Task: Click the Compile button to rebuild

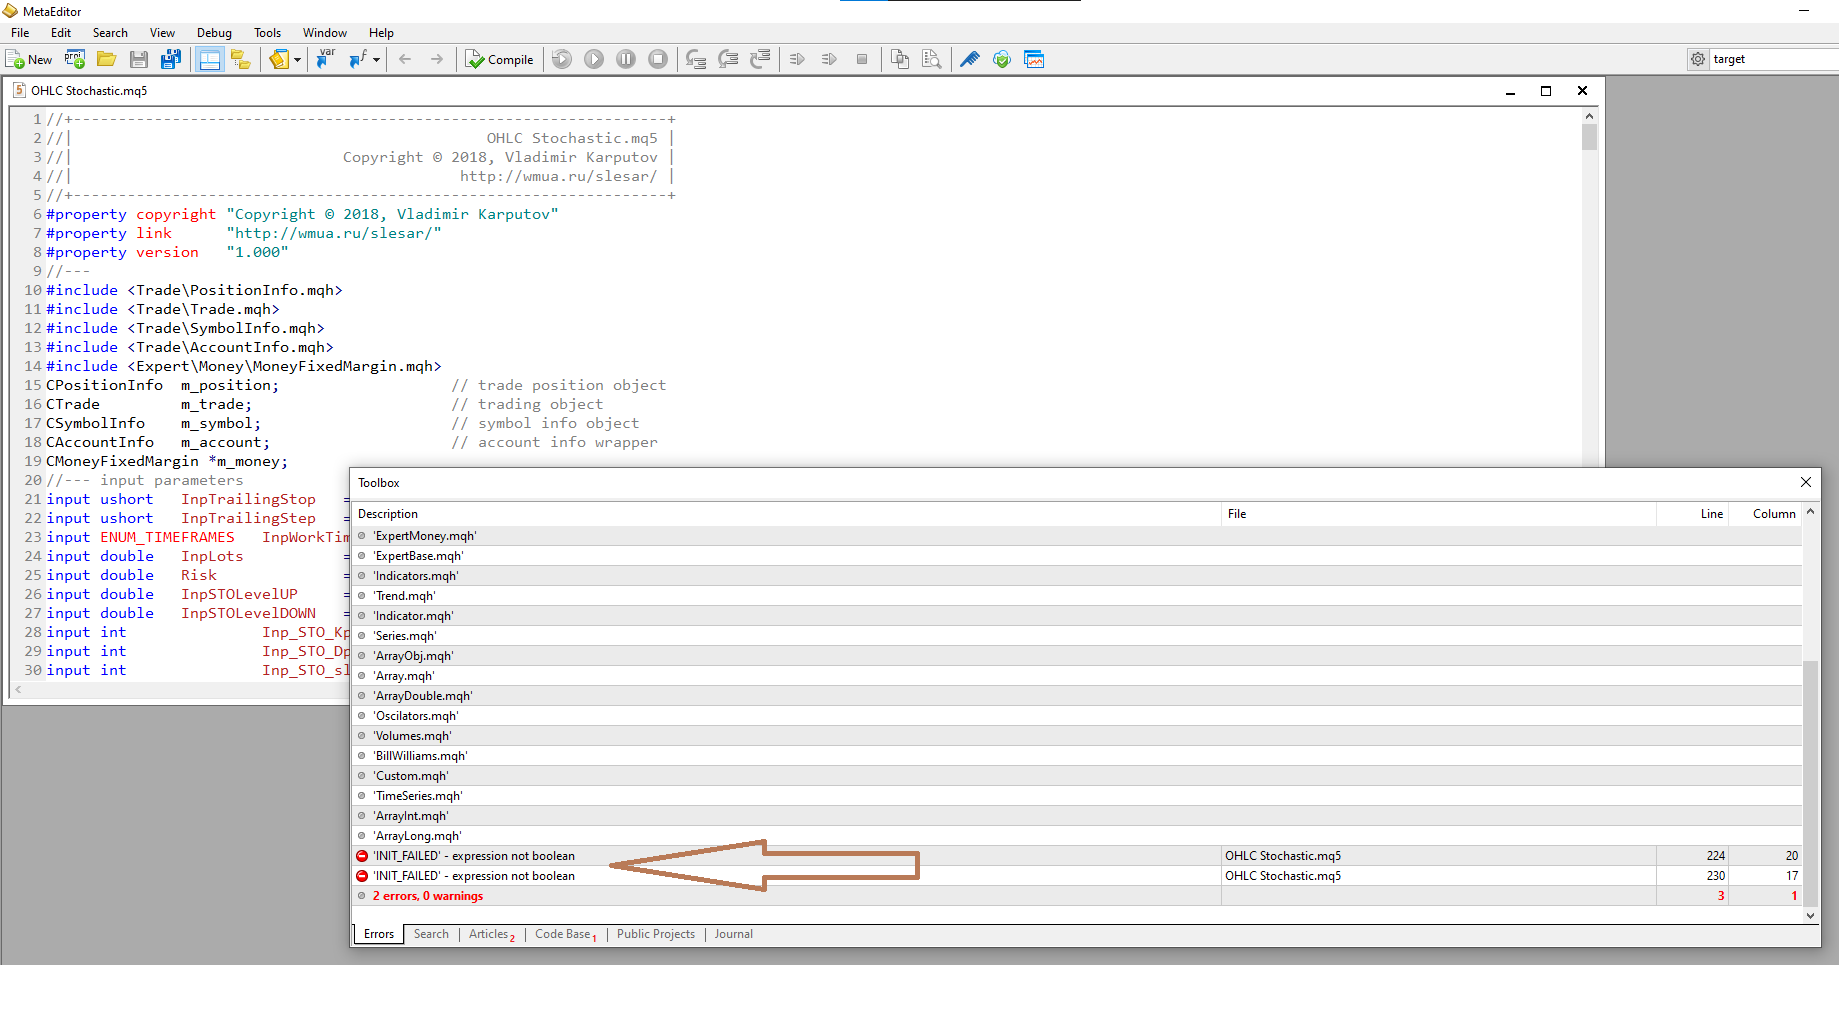Action: [500, 59]
